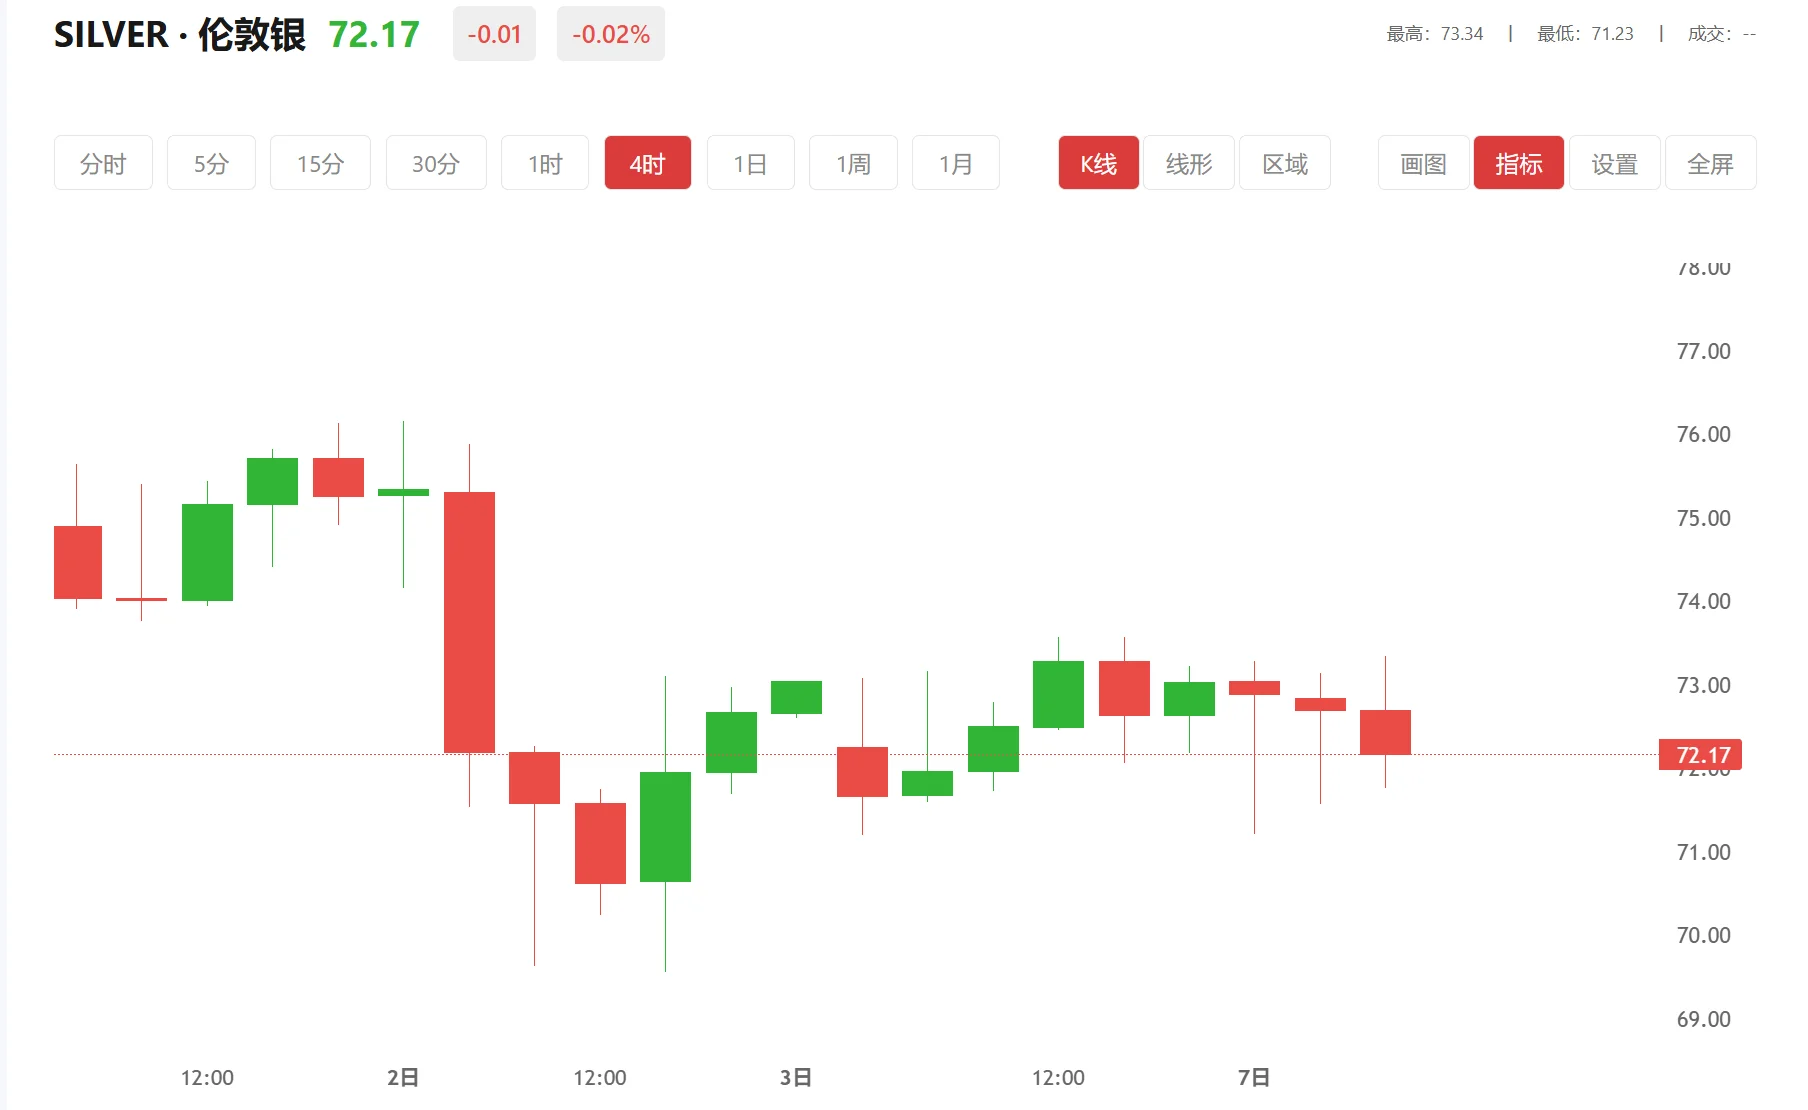This screenshot has height=1110, width=1808.
Task: Select the 1日 timeframe
Action: pos(750,163)
